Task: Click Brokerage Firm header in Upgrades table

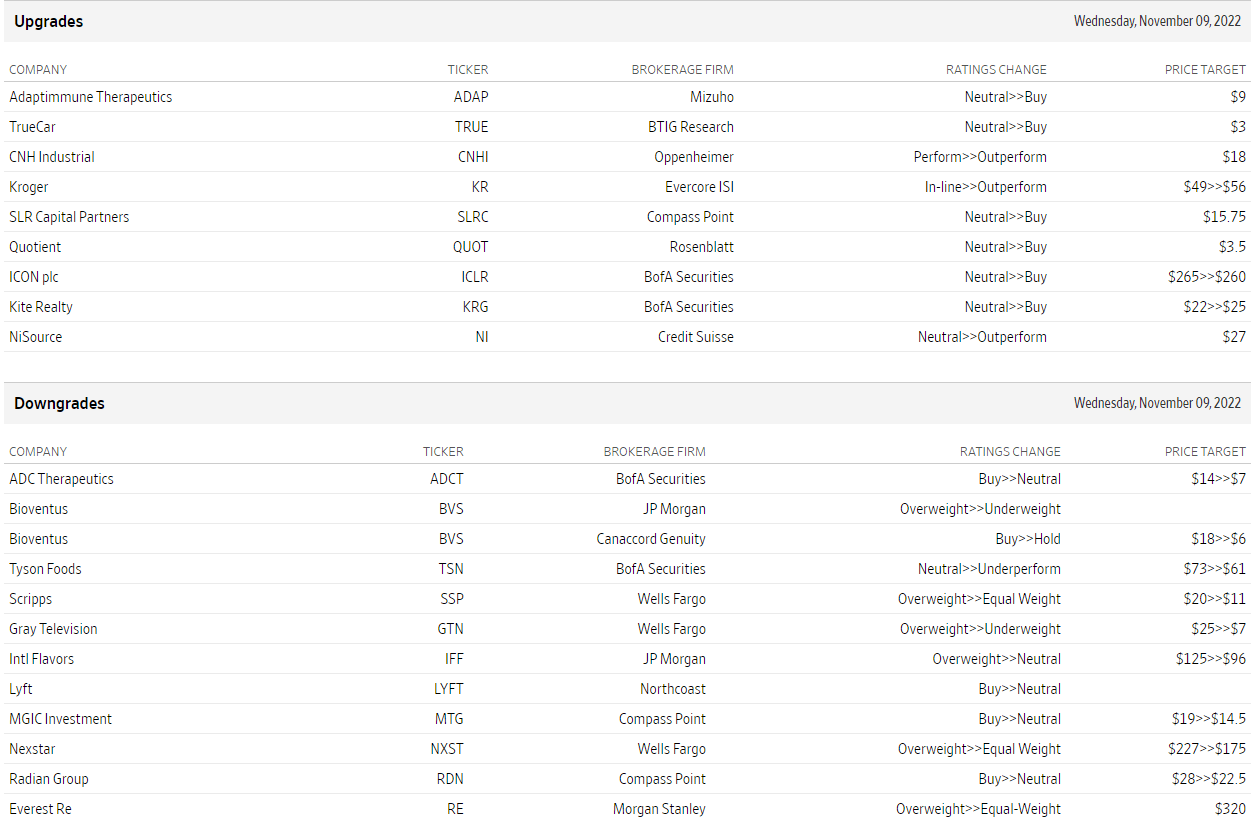Action: (x=682, y=70)
